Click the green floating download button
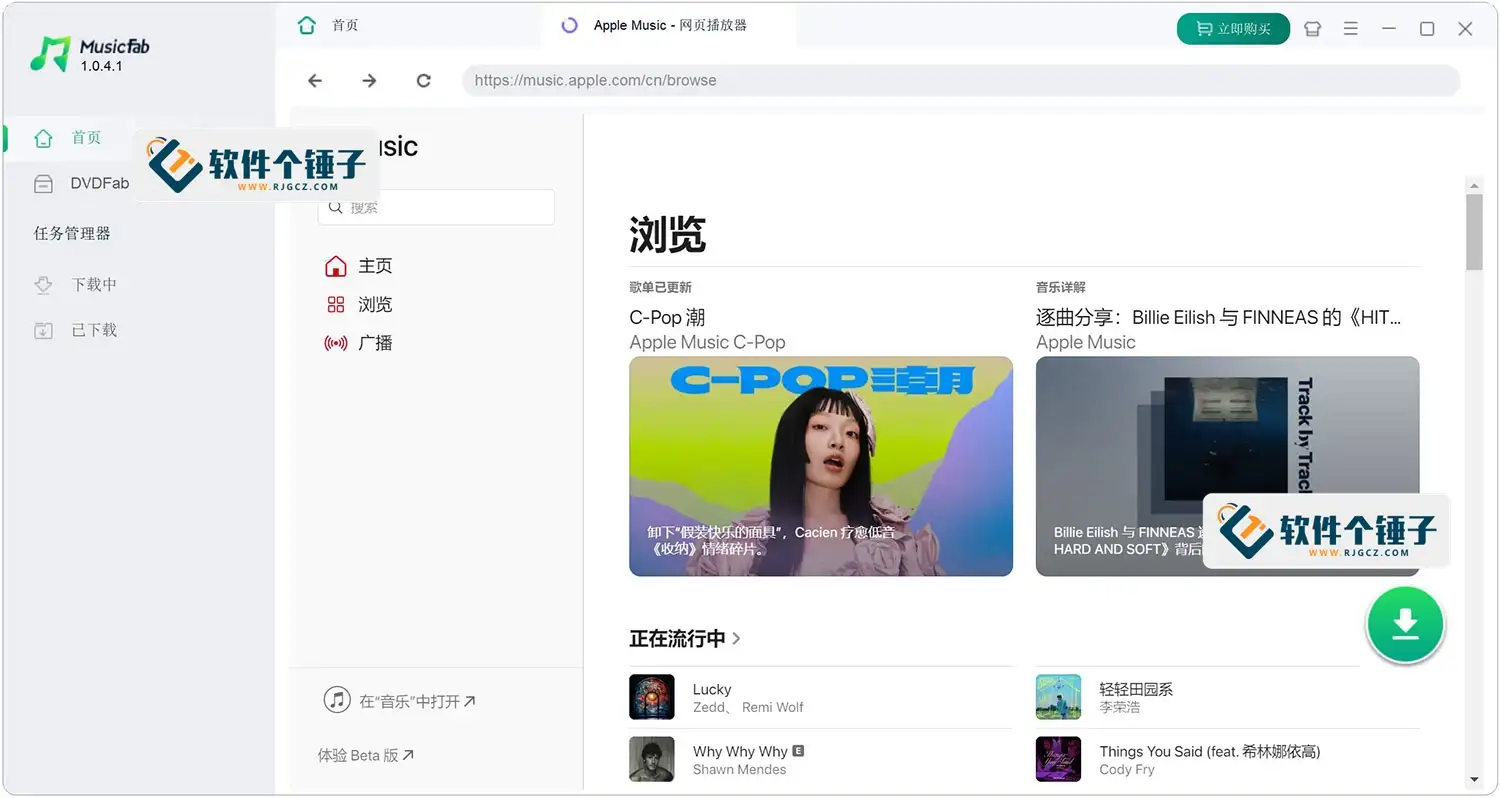This screenshot has width=1500, height=798. point(1405,623)
